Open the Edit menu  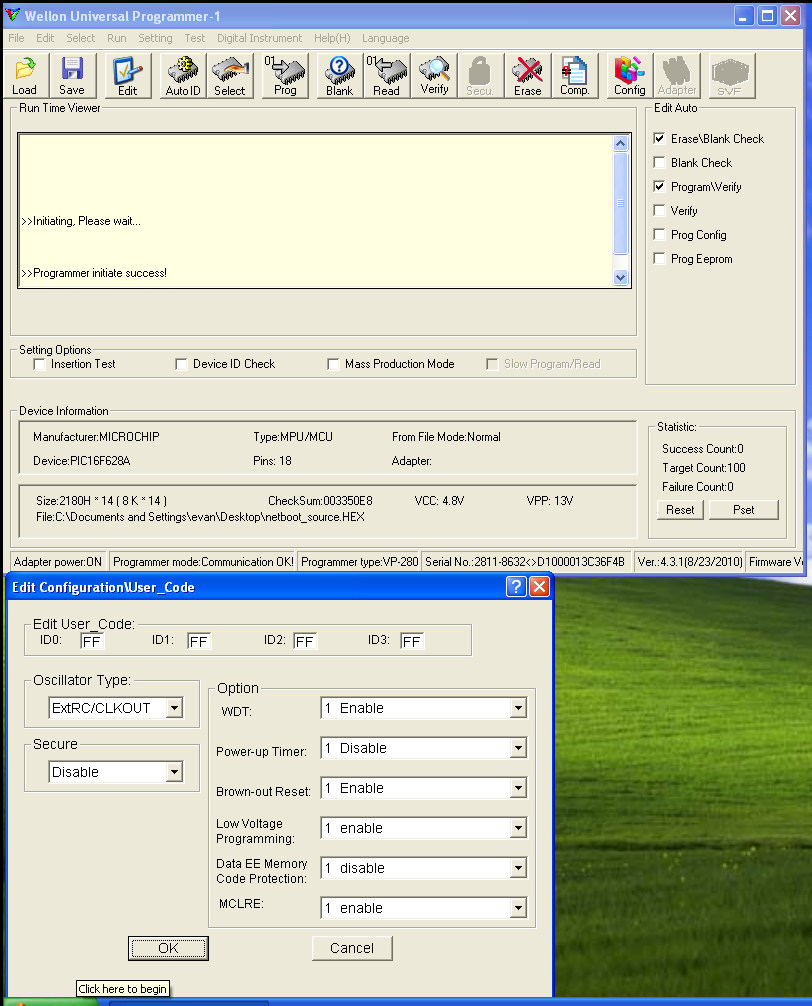pyautogui.click(x=45, y=38)
